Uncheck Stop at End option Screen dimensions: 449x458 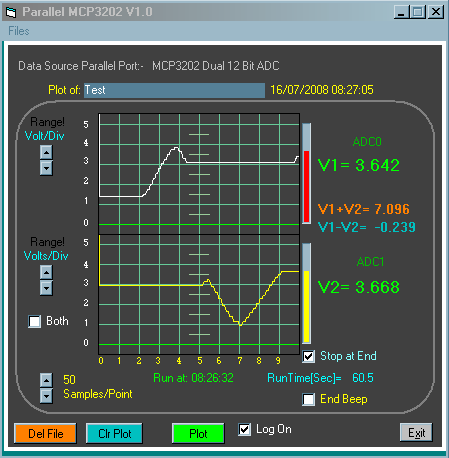click(308, 356)
